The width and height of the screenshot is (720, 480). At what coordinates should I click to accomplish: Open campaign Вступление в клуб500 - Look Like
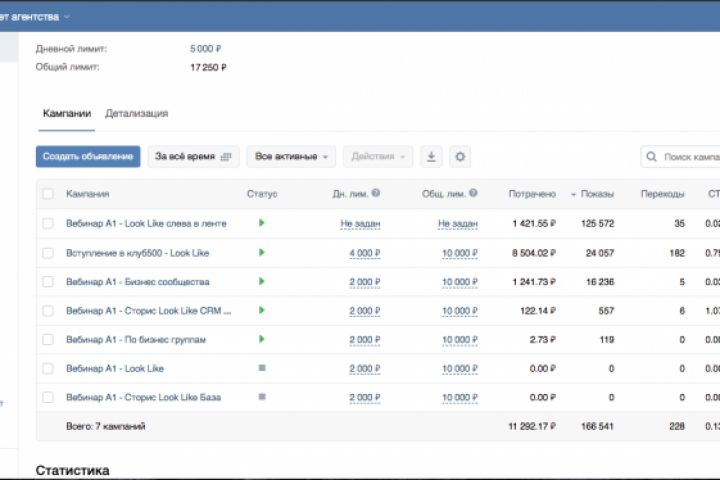click(137, 253)
